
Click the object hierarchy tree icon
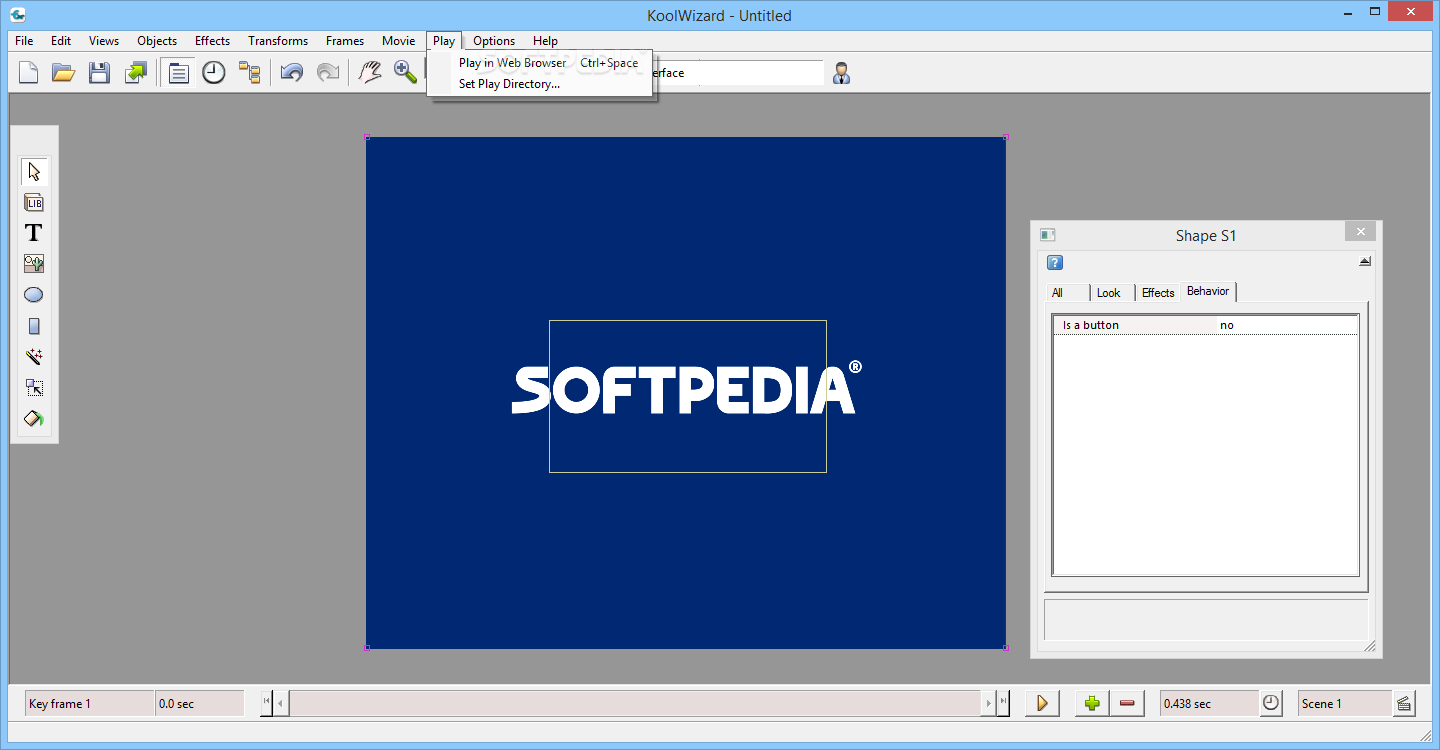pos(249,72)
